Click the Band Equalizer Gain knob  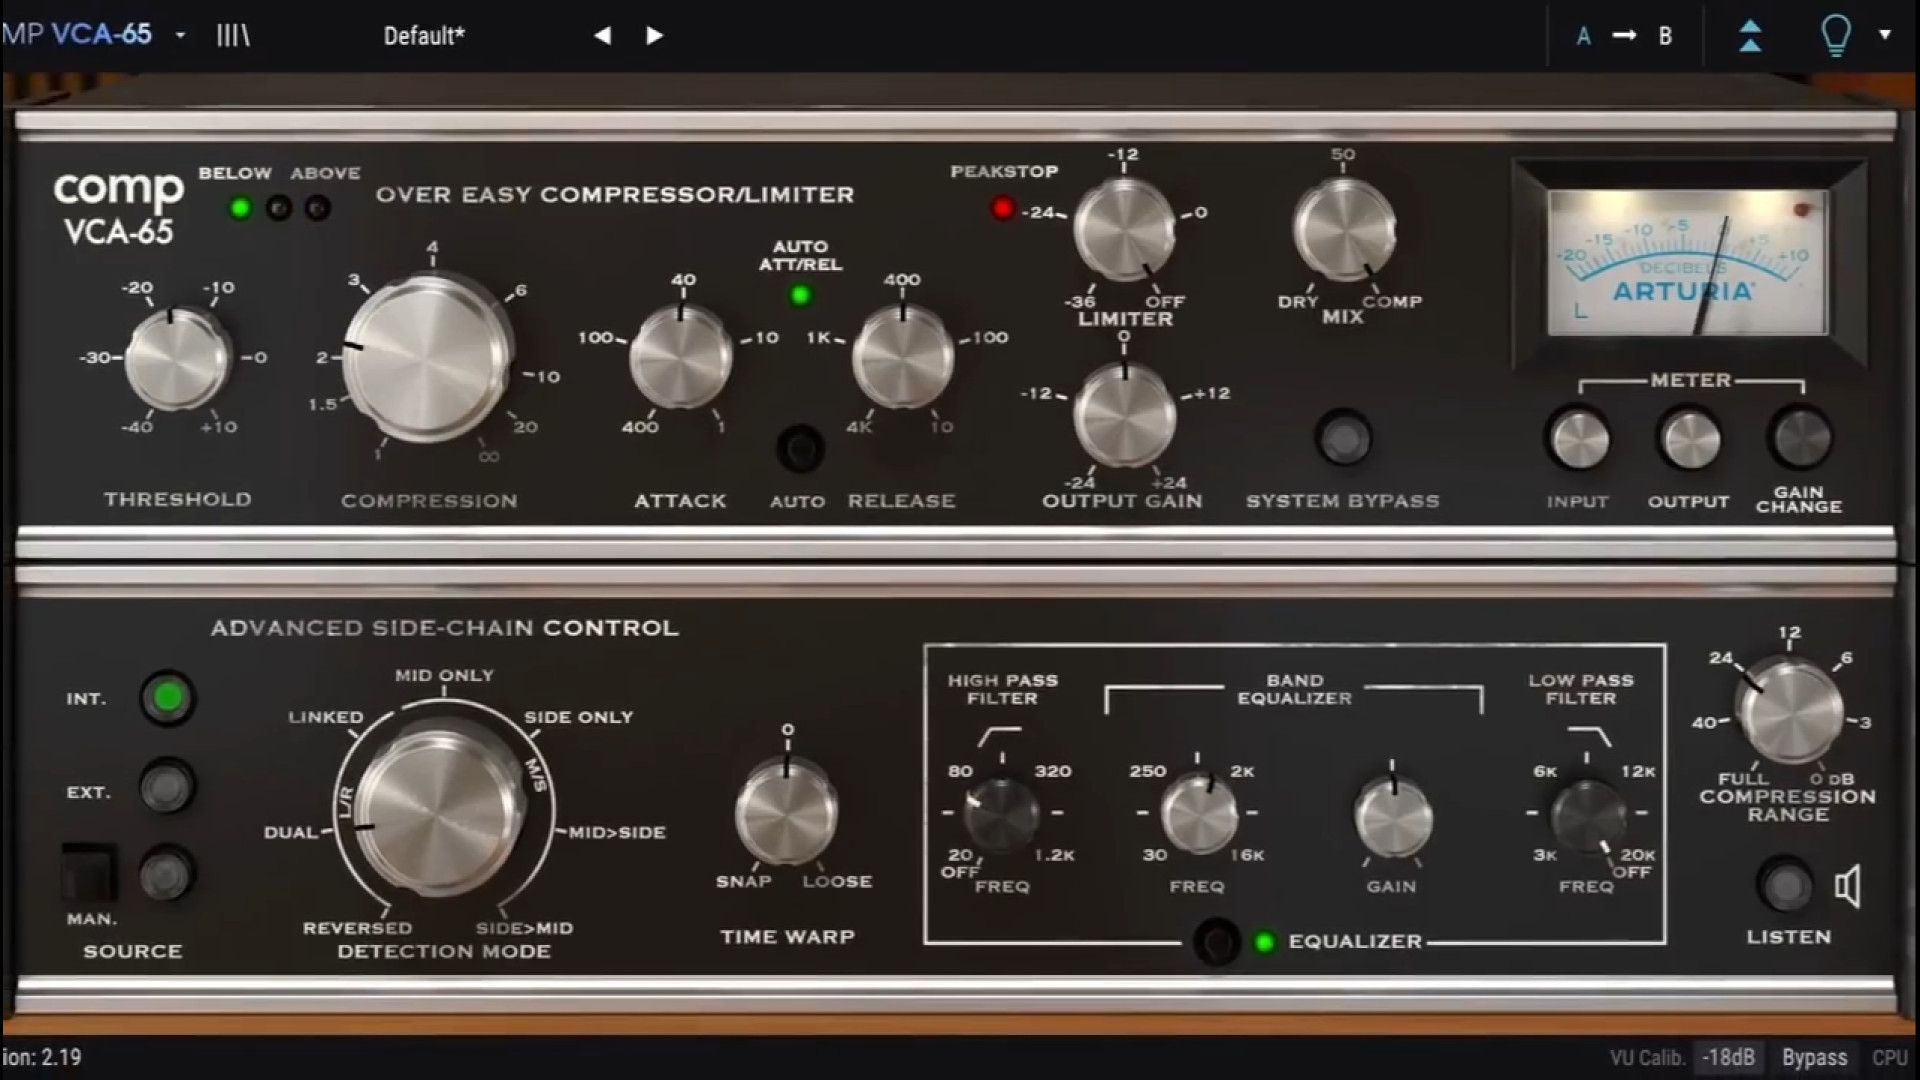coord(1392,818)
